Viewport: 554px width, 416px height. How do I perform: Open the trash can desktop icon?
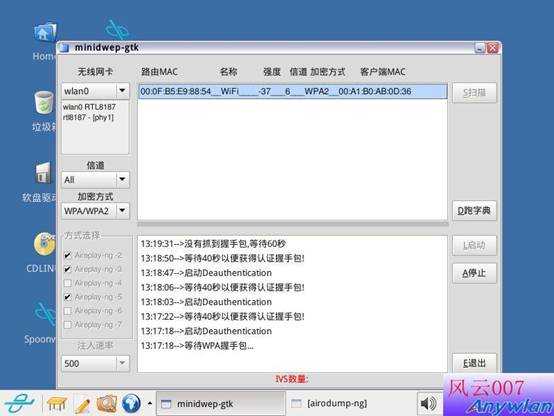pyautogui.click(x=44, y=102)
